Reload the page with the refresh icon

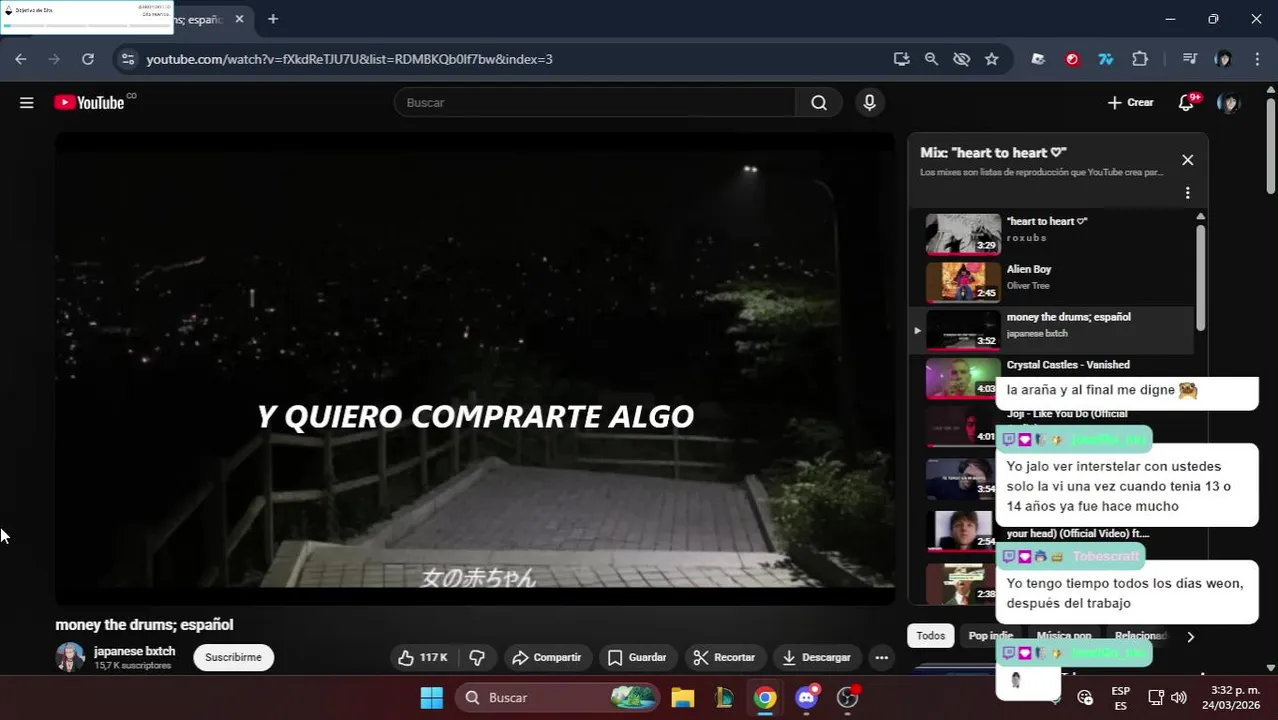pyautogui.click(x=88, y=59)
